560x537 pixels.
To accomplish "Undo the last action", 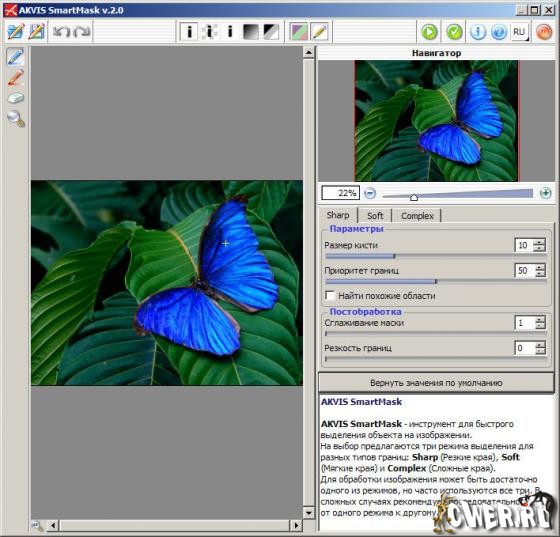I will click(62, 32).
